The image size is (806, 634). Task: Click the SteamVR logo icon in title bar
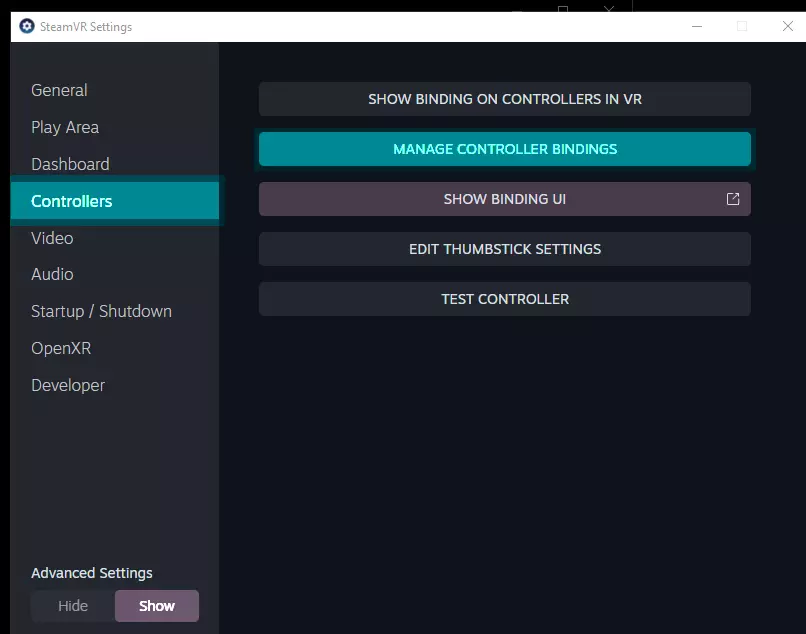[27, 26]
